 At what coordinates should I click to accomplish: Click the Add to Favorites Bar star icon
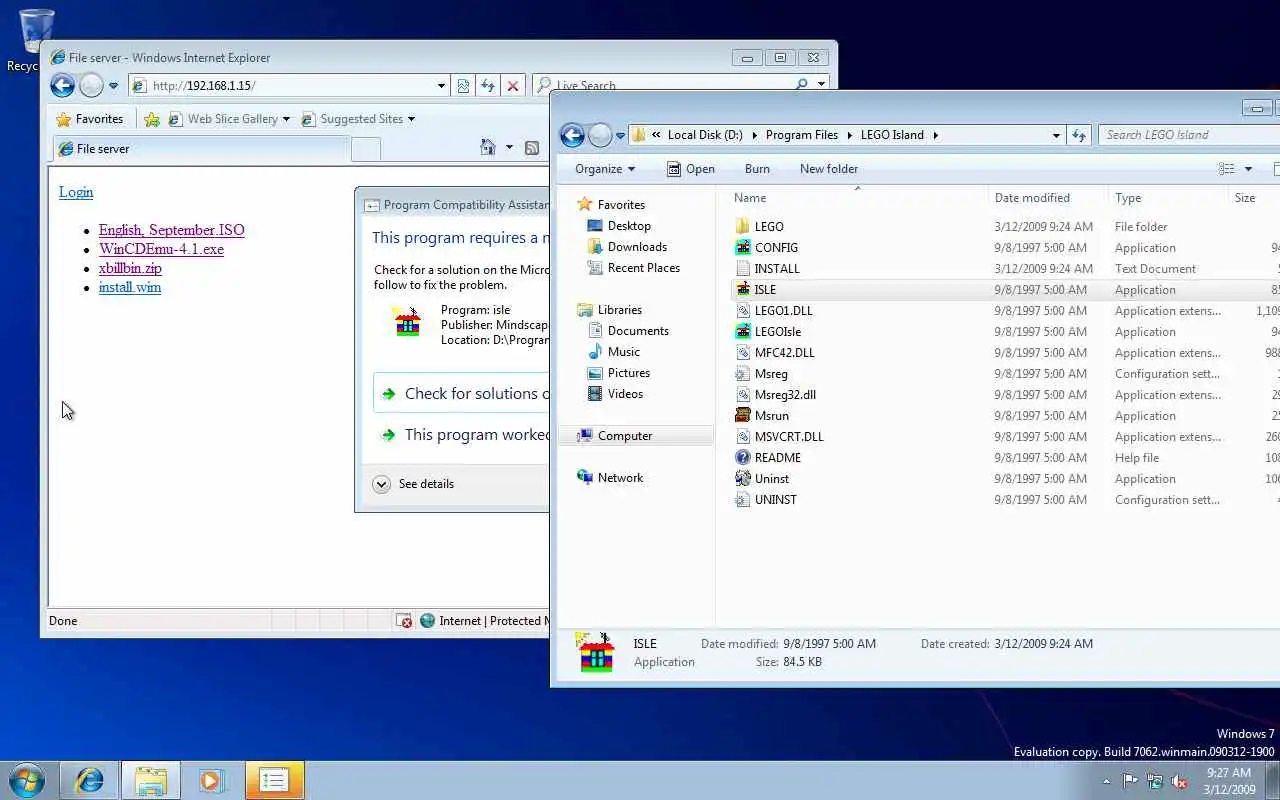click(x=152, y=119)
